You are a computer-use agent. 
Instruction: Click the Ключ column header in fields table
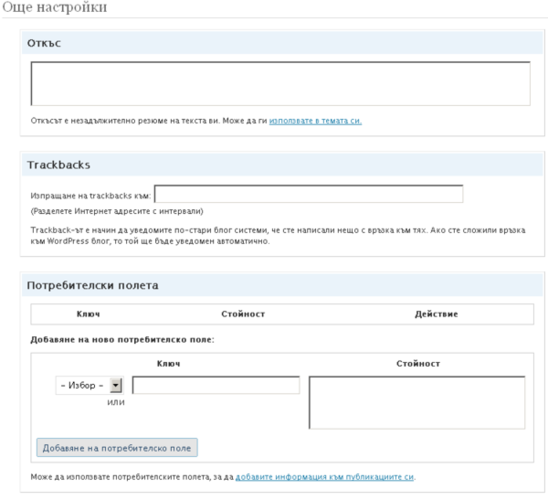[88, 314]
